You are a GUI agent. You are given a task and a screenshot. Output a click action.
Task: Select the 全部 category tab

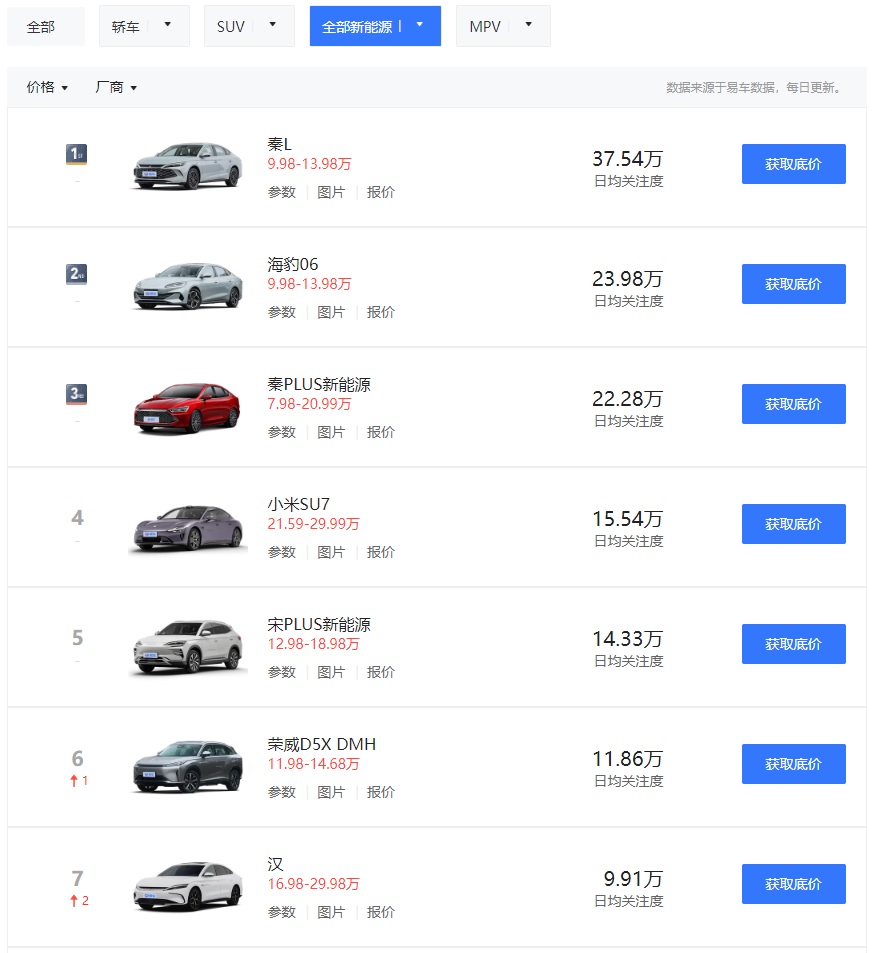coord(41,27)
